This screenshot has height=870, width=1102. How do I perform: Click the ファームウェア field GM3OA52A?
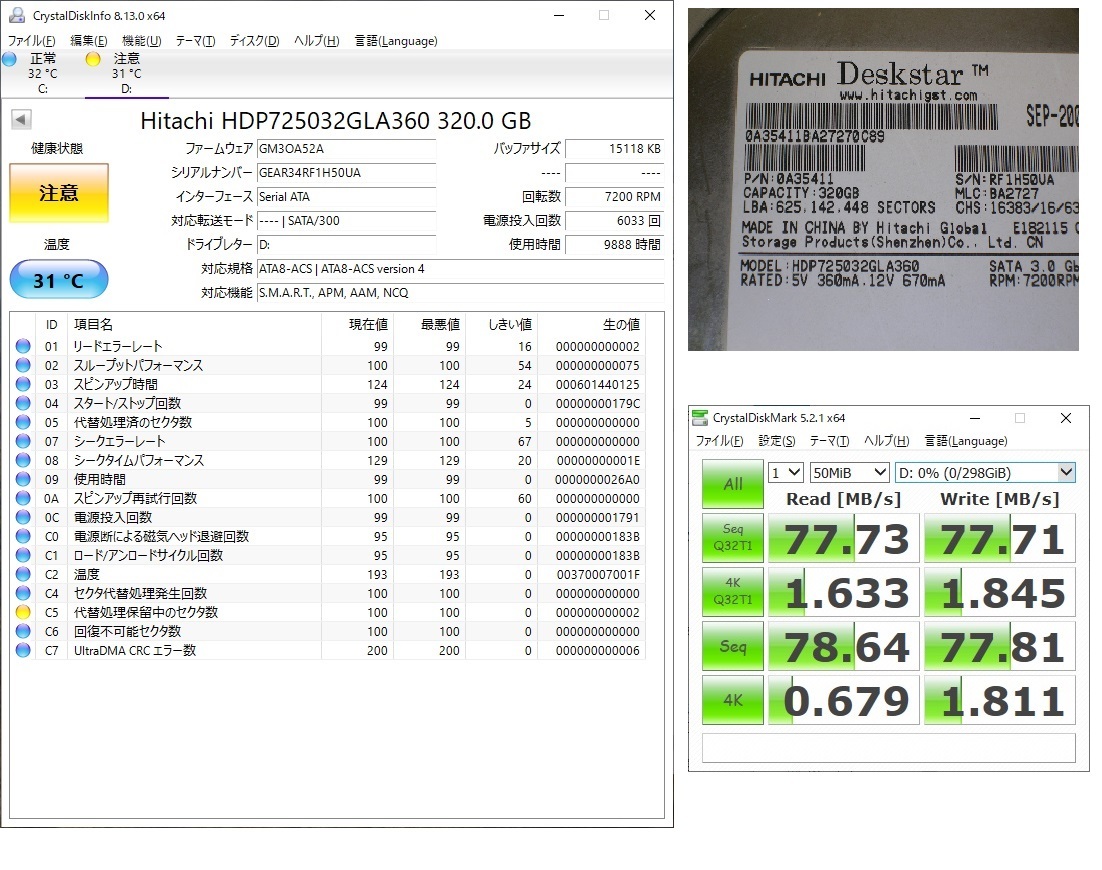pyautogui.click(x=346, y=149)
